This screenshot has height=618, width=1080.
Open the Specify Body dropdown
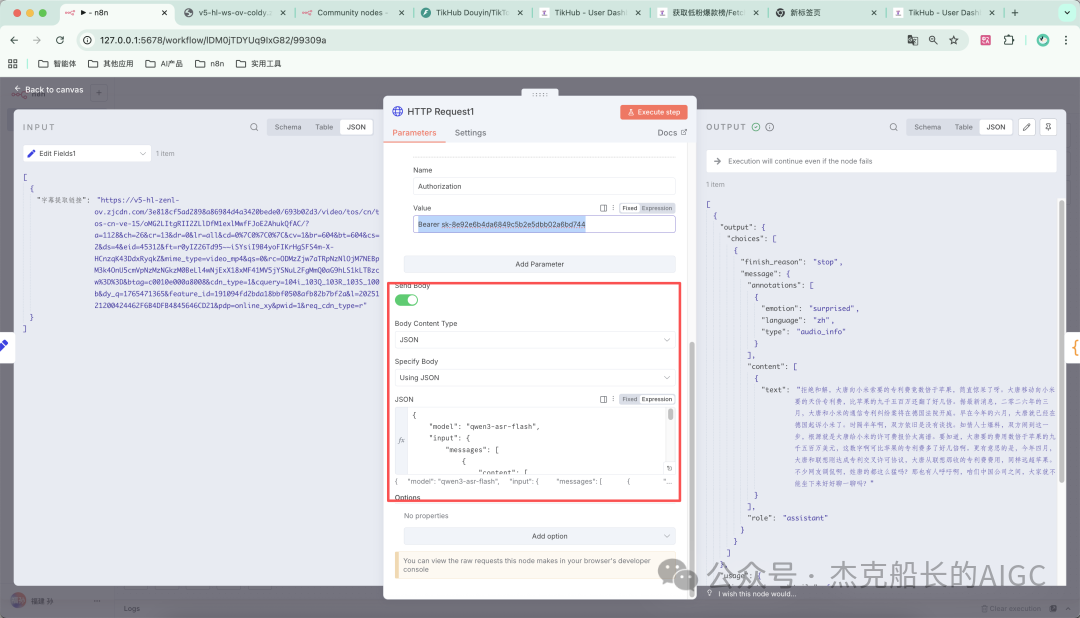[534, 378]
